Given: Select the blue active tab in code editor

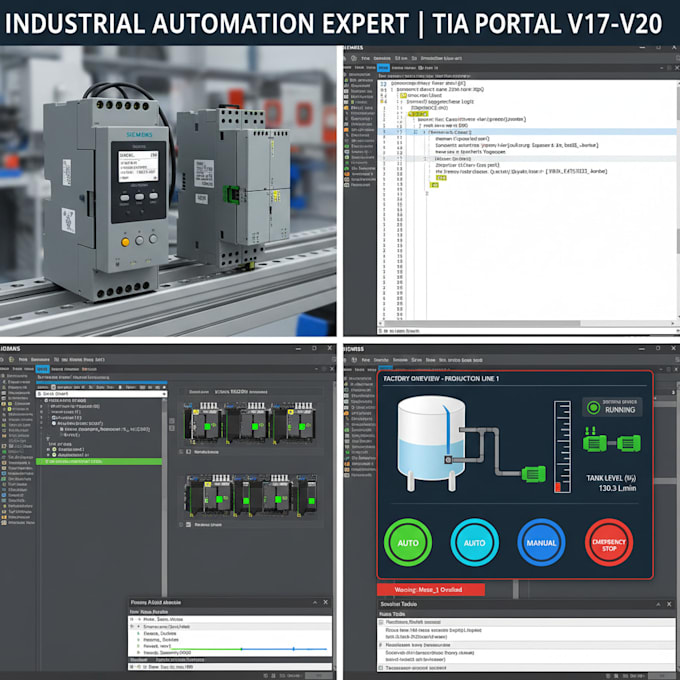Looking at the screenshot, I should click(x=383, y=68).
